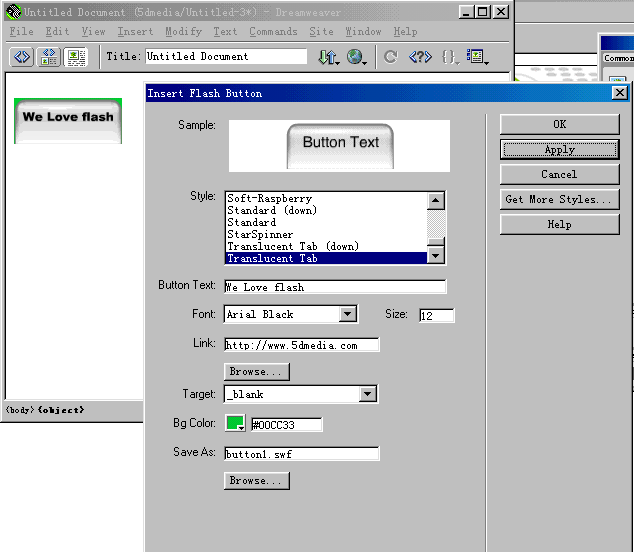This screenshot has width=634, height=552.
Task: Select the highlighted Translucent Tab style
Action: coord(326,258)
